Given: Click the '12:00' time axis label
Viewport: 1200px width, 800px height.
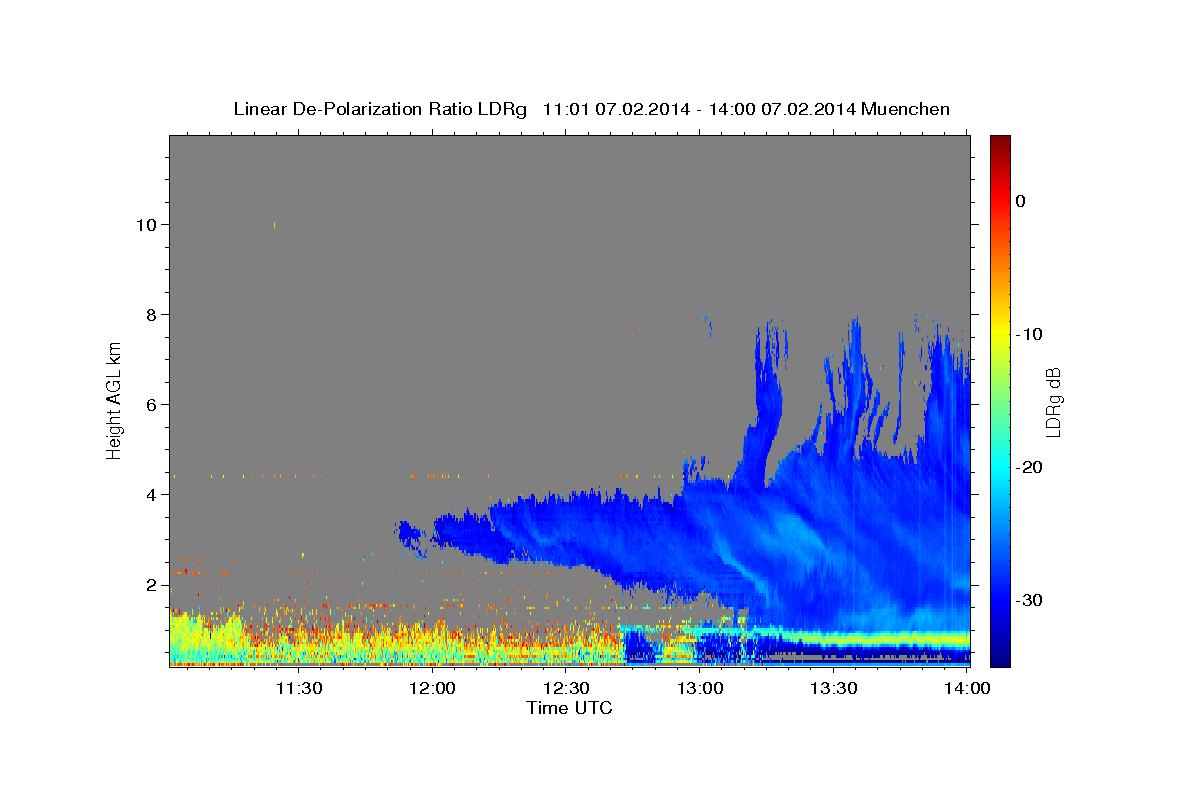Looking at the screenshot, I should point(433,688).
